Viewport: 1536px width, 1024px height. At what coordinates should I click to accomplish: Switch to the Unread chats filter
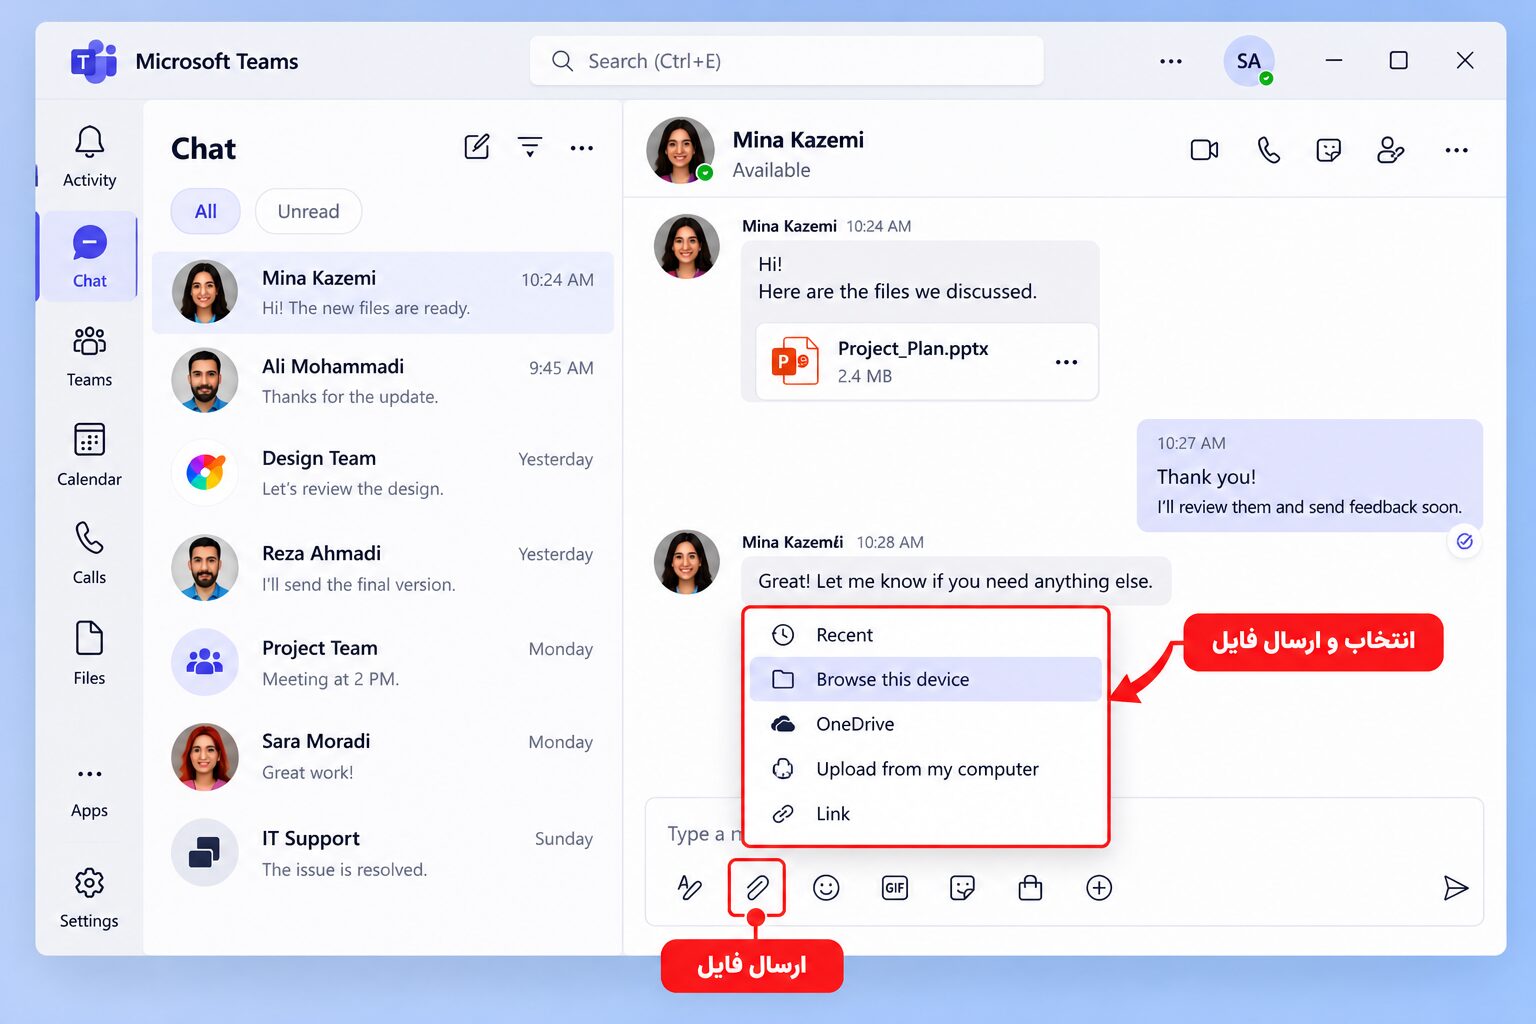(308, 211)
